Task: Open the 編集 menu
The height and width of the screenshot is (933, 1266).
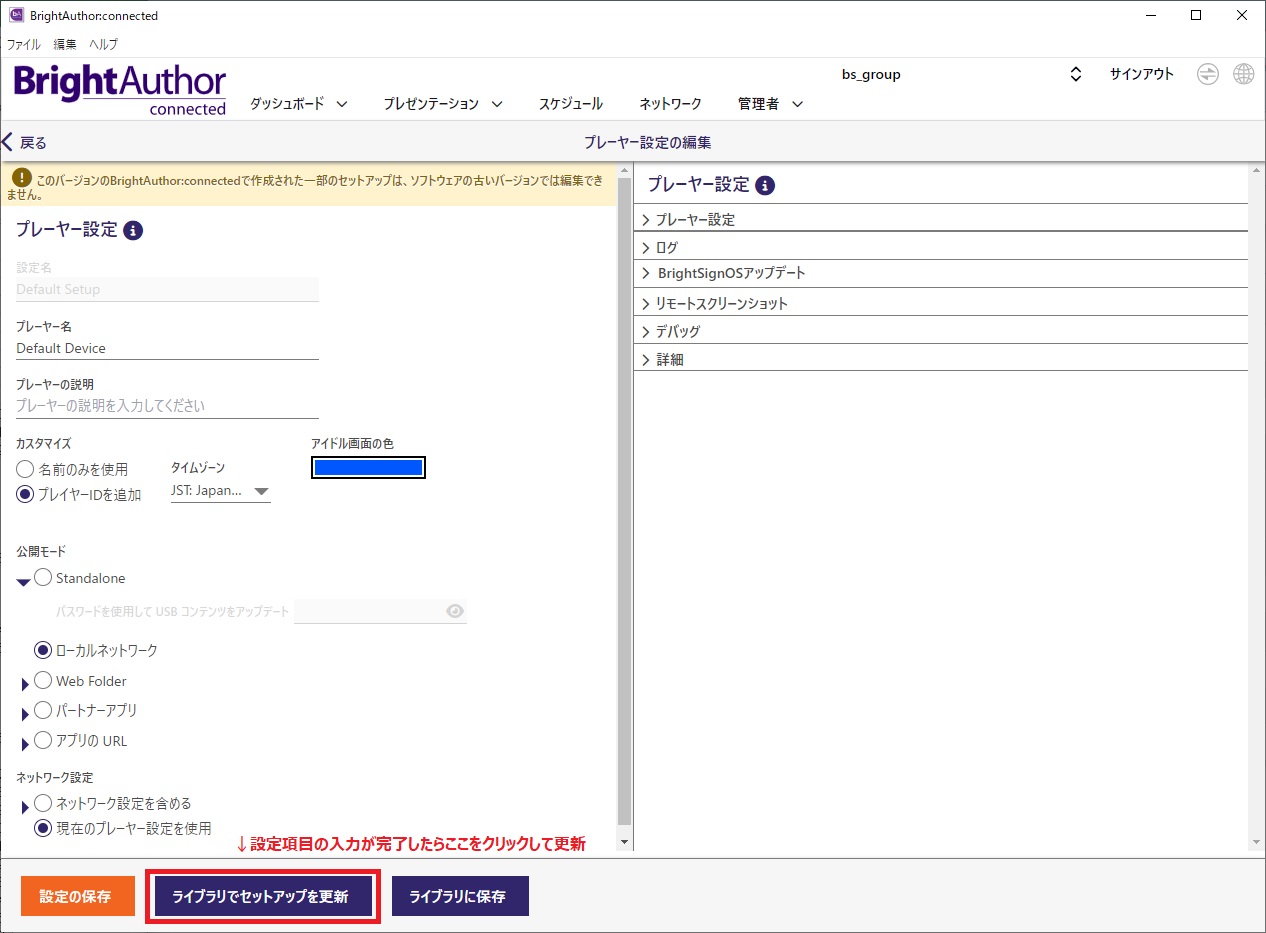Action: [x=65, y=44]
